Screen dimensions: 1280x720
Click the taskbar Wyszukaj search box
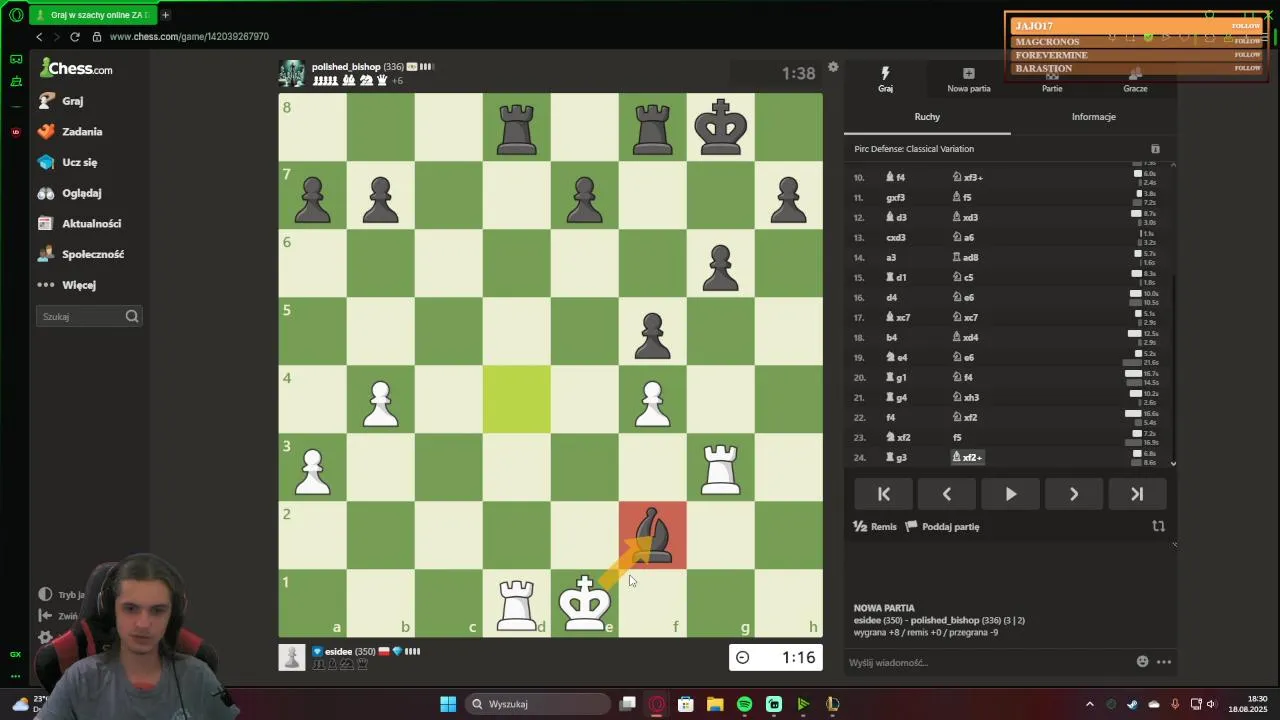tap(538, 704)
